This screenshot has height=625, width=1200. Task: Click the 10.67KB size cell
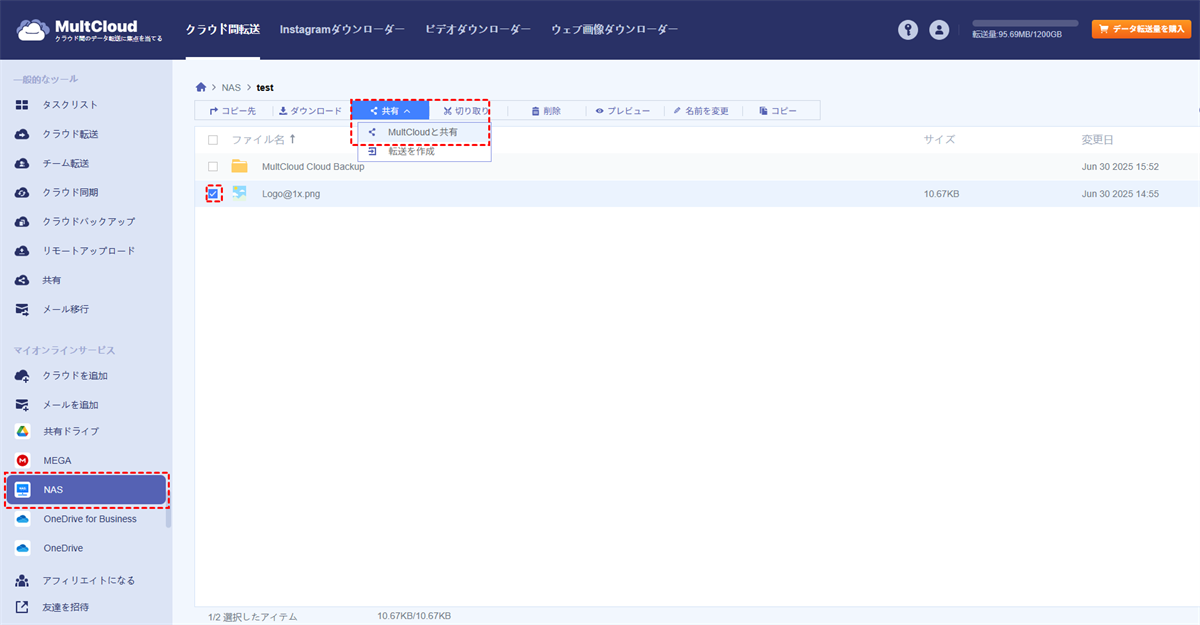click(x=941, y=194)
